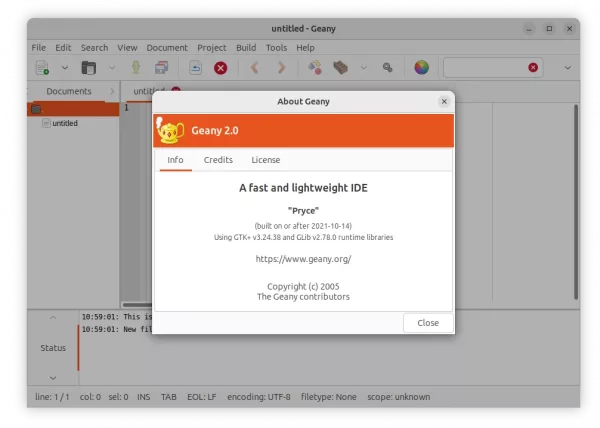The width and height of the screenshot is (600, 428).
Task: Click the New file toolbar icon
Action: point(42,68)
